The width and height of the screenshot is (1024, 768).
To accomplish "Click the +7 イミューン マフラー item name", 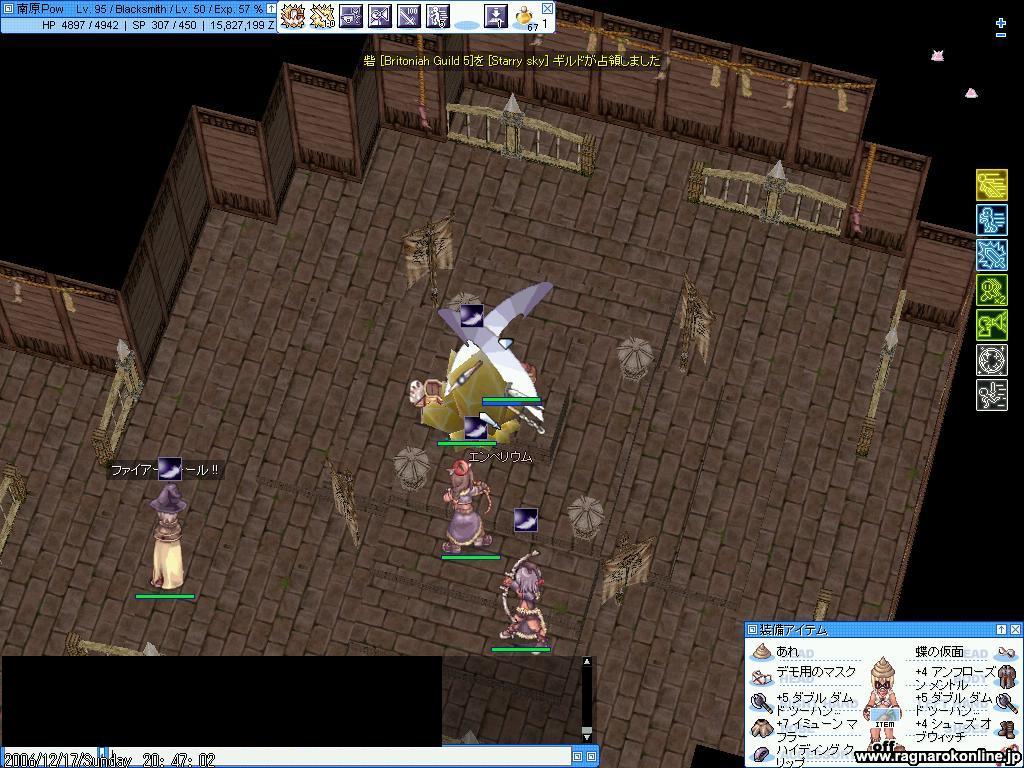I will [x=817, y=730].
